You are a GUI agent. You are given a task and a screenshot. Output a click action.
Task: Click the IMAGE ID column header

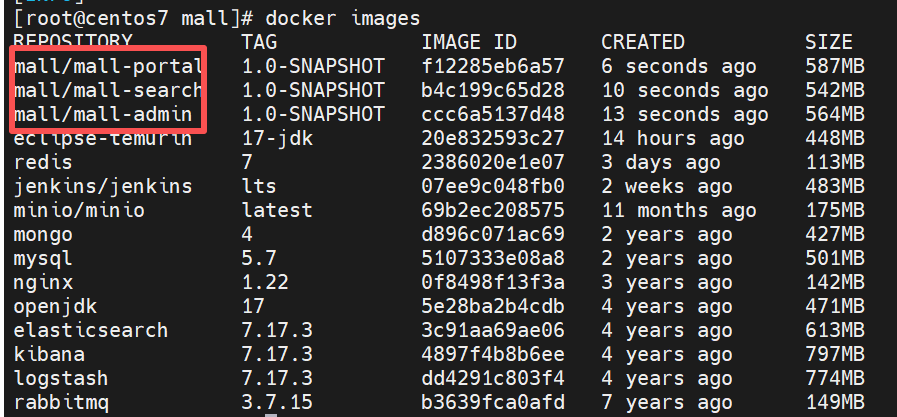[x=469, y=42]
